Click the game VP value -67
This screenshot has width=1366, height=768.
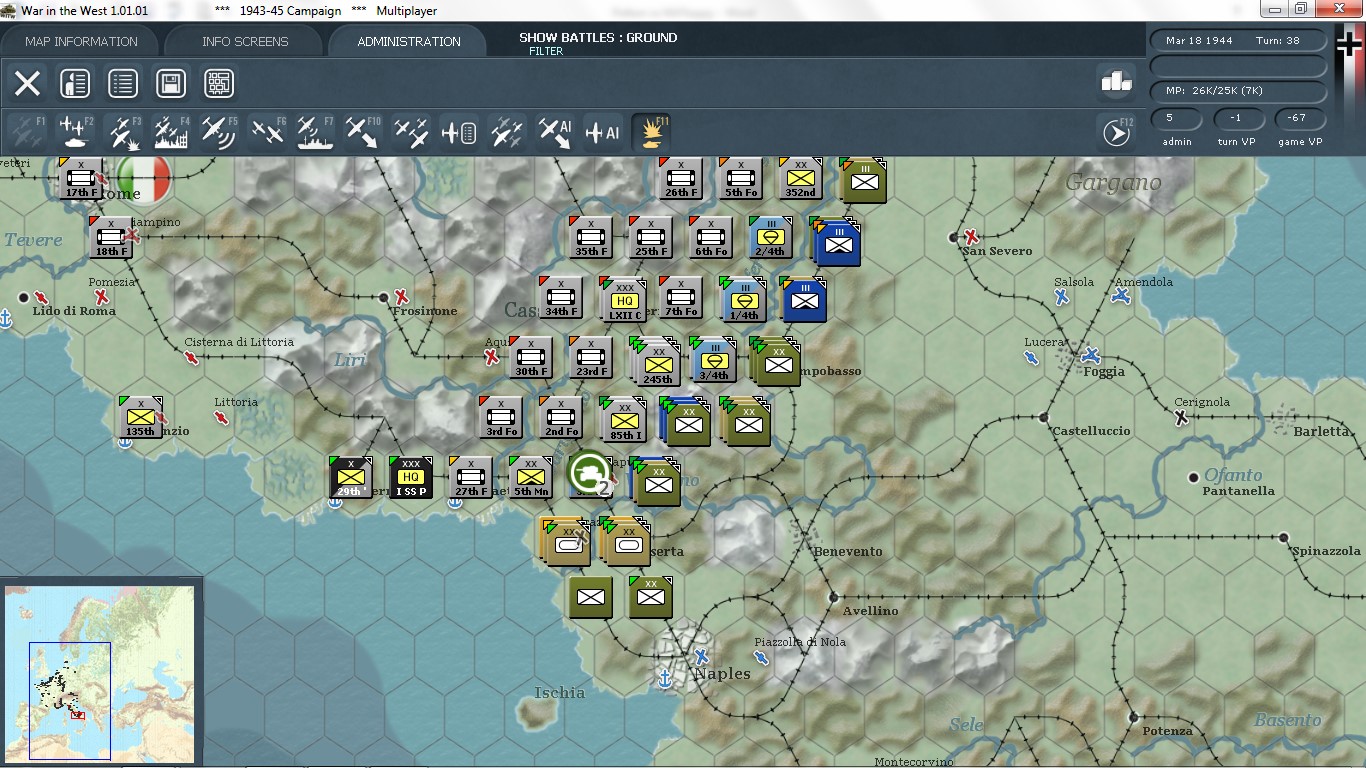(1300, 118)
